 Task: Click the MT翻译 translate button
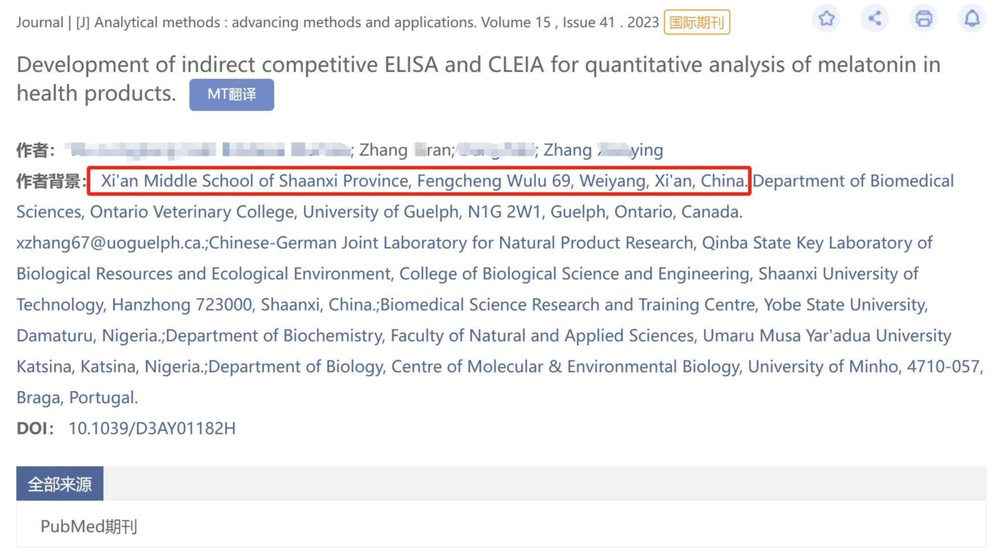click(x=232, y=94)
